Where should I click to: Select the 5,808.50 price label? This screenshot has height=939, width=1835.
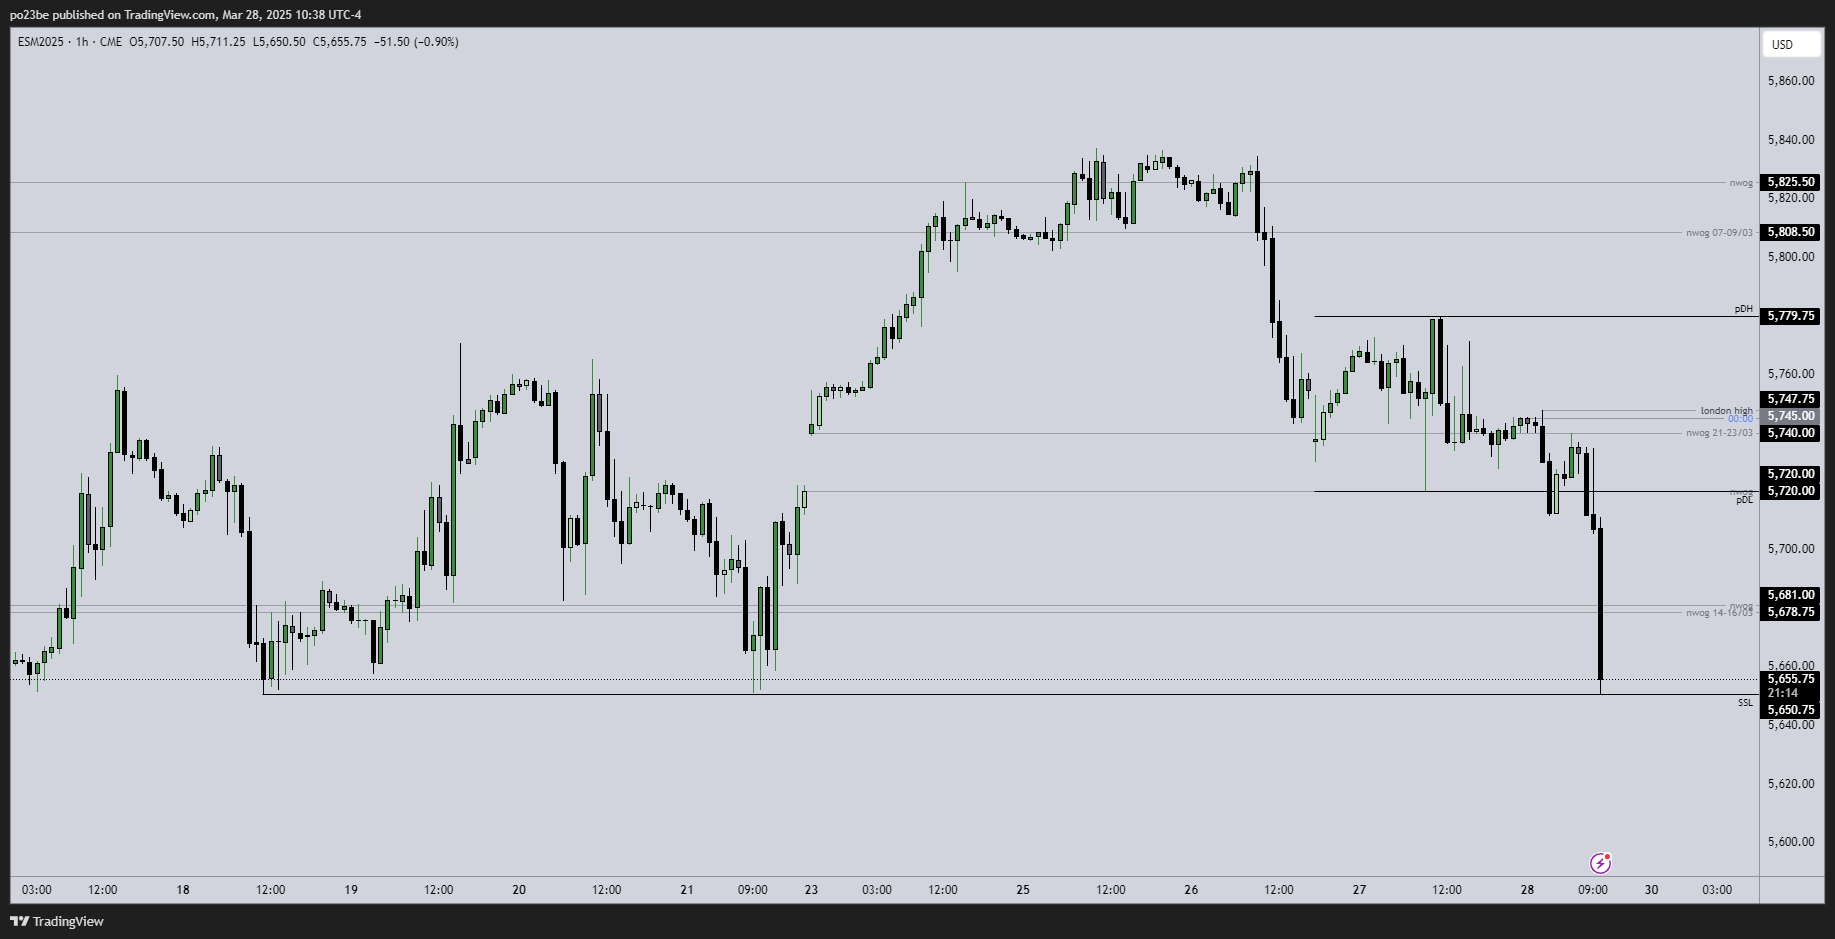[x=1790, y=232]
